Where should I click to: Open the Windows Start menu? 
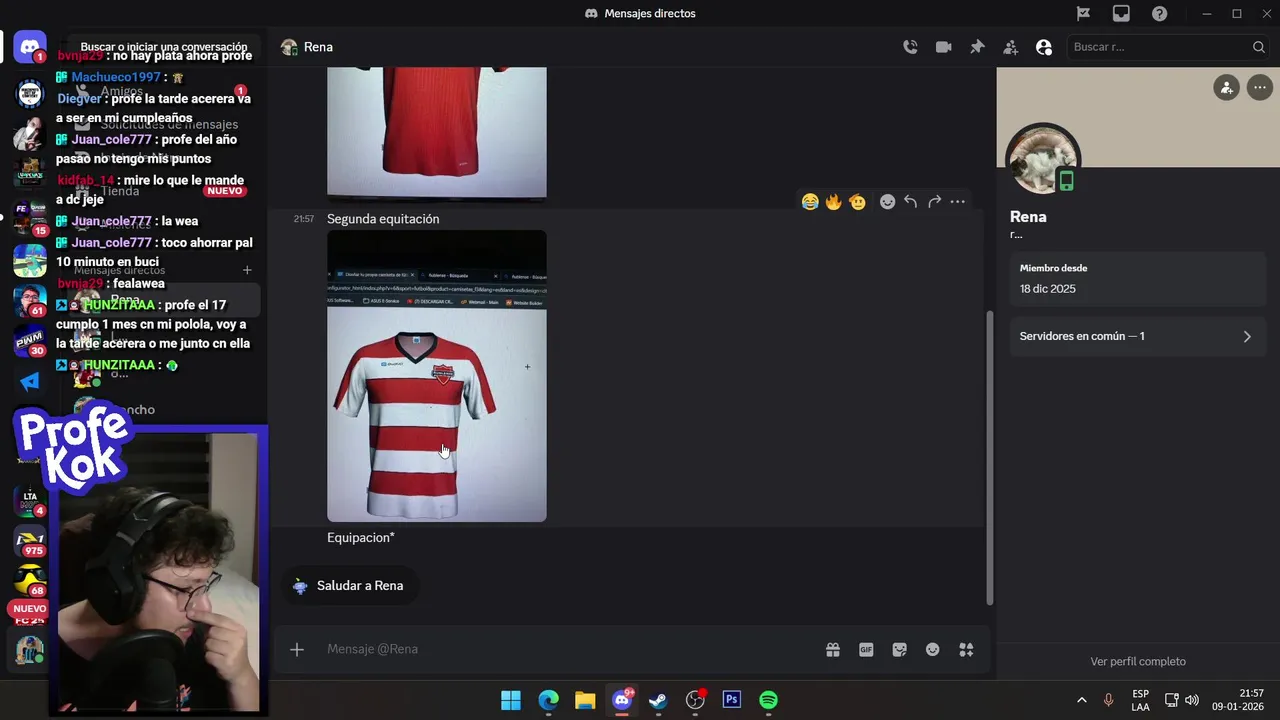(511, 700)
